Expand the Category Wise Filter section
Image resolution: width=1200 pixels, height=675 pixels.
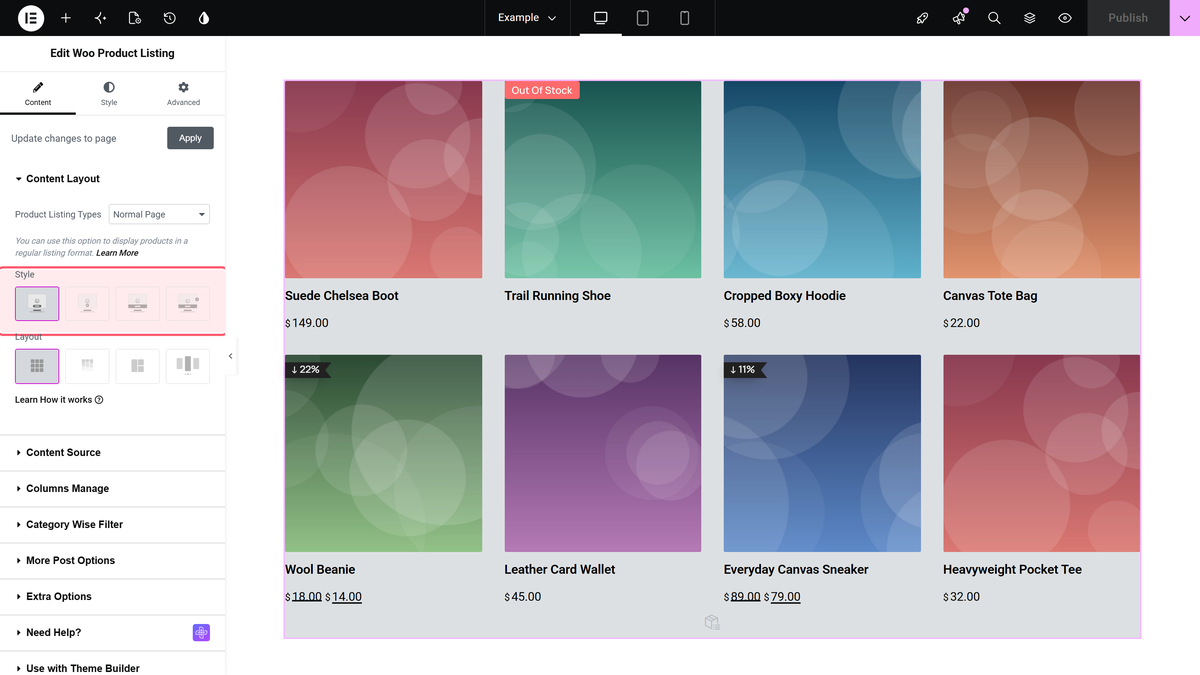[113, 525]
